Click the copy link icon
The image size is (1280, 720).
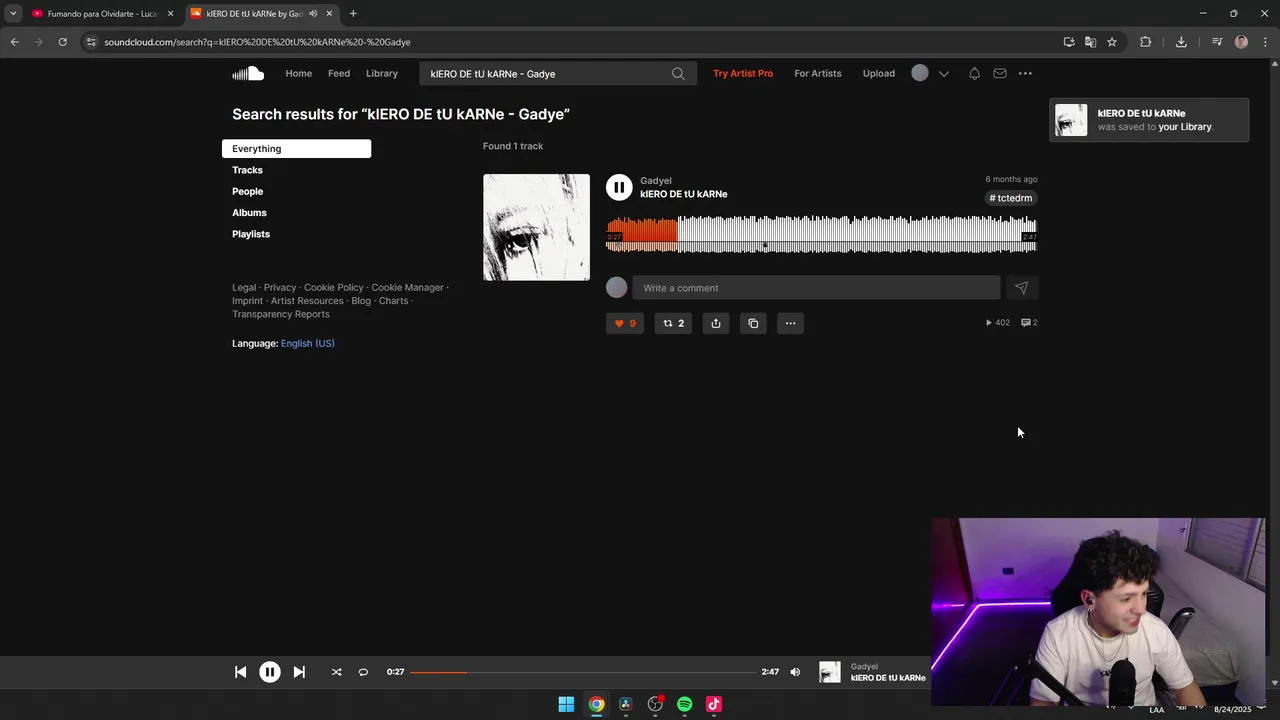pyautogui.click(x=753, y=323)
